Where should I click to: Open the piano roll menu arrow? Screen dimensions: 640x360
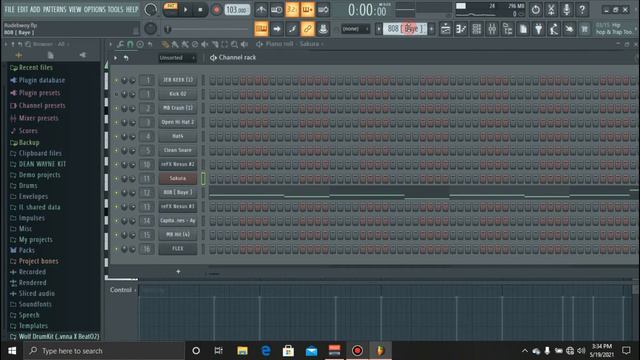coord(110,44)
